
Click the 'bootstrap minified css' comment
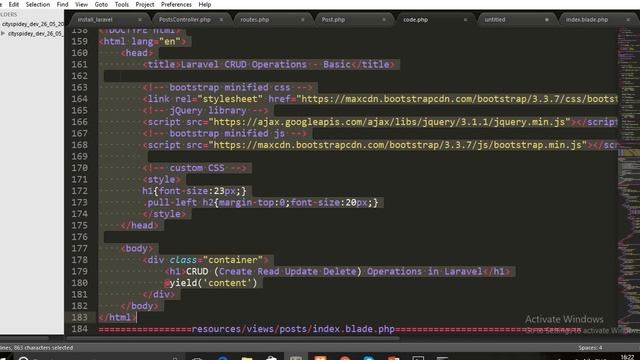click(x=227, y=87)
